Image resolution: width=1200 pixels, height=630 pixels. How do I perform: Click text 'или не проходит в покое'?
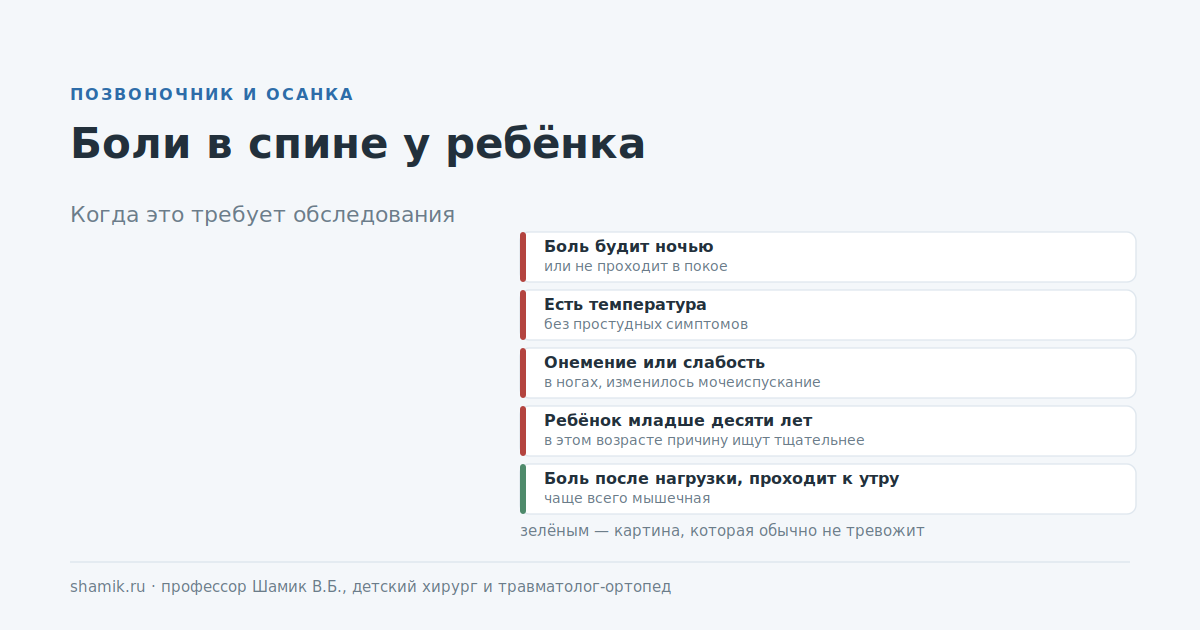coord(636,267)
